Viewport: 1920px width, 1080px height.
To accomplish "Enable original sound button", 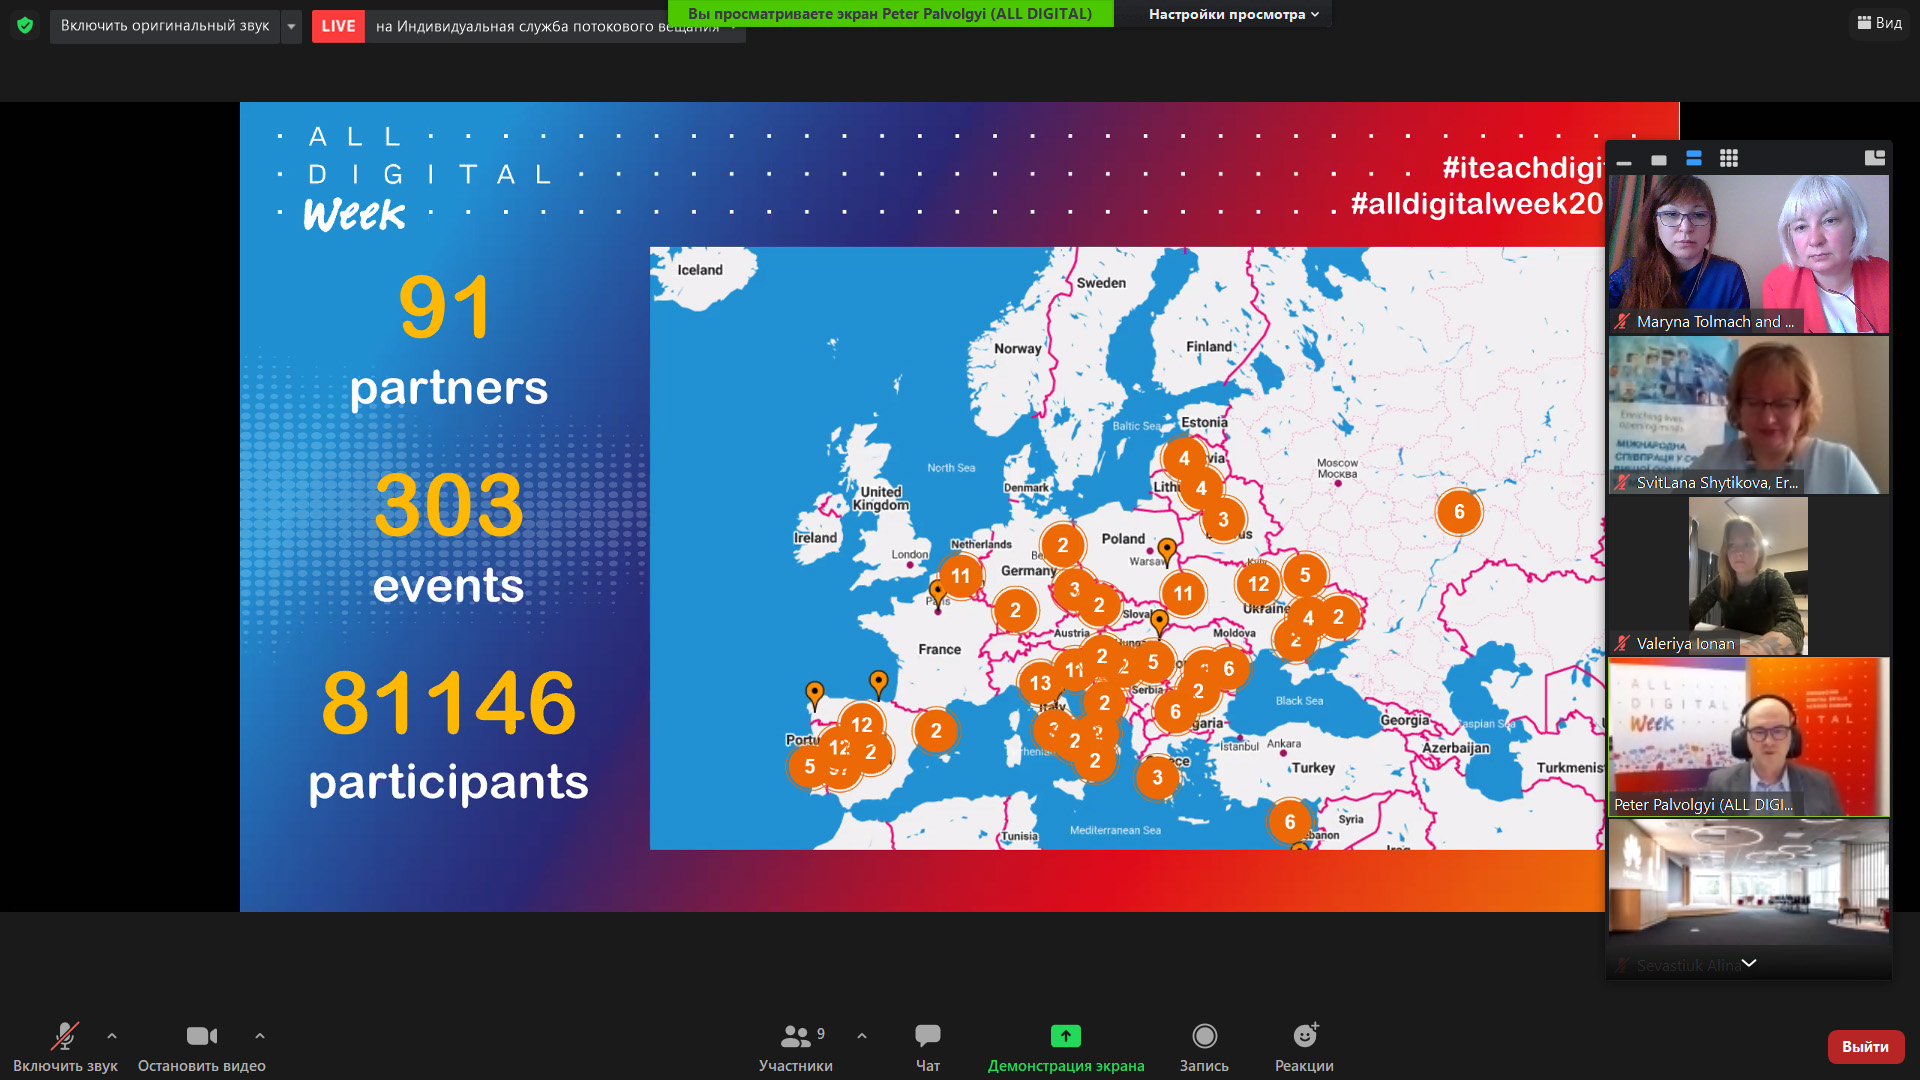I will tap(165, 26).
